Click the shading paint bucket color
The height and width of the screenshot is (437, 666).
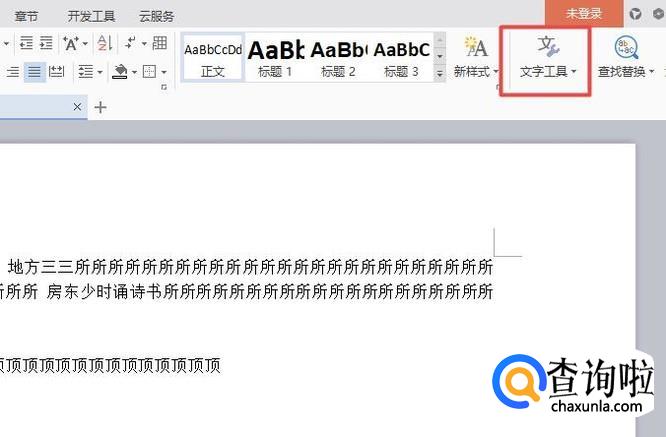pos(120,72)
